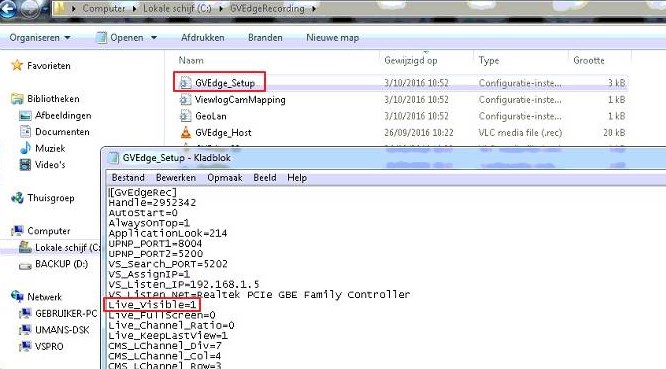Click Computer in the address breadcrumb

[x=104, y=8]
